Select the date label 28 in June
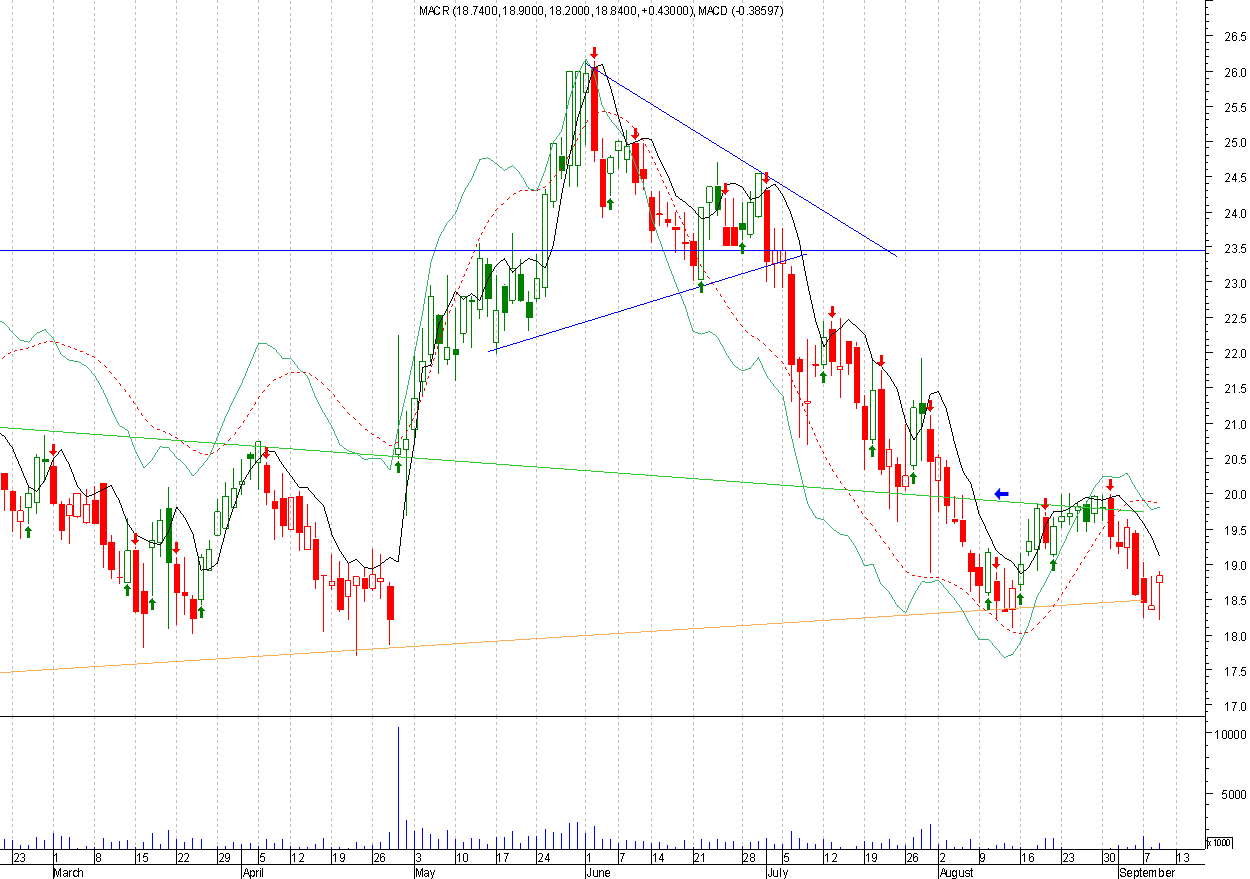 [x=748, y=858]
